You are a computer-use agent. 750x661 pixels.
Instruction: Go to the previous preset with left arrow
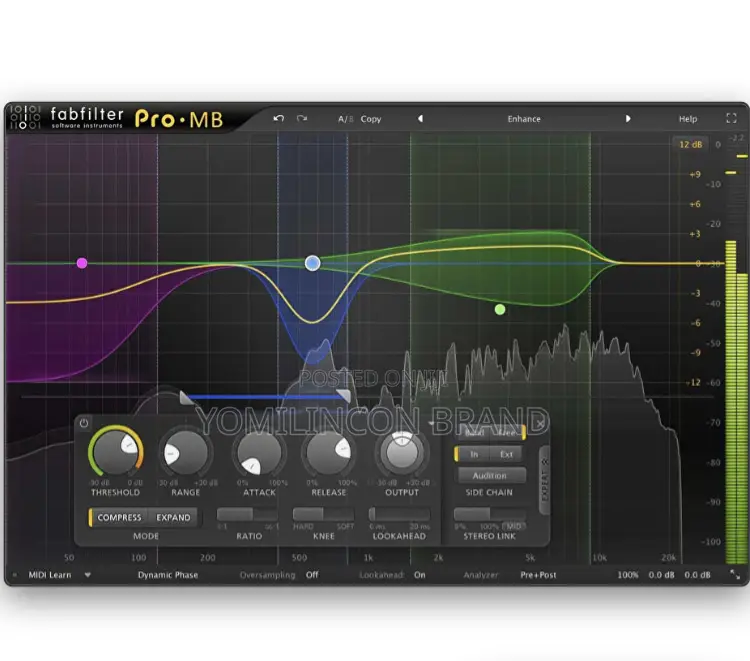420,119
